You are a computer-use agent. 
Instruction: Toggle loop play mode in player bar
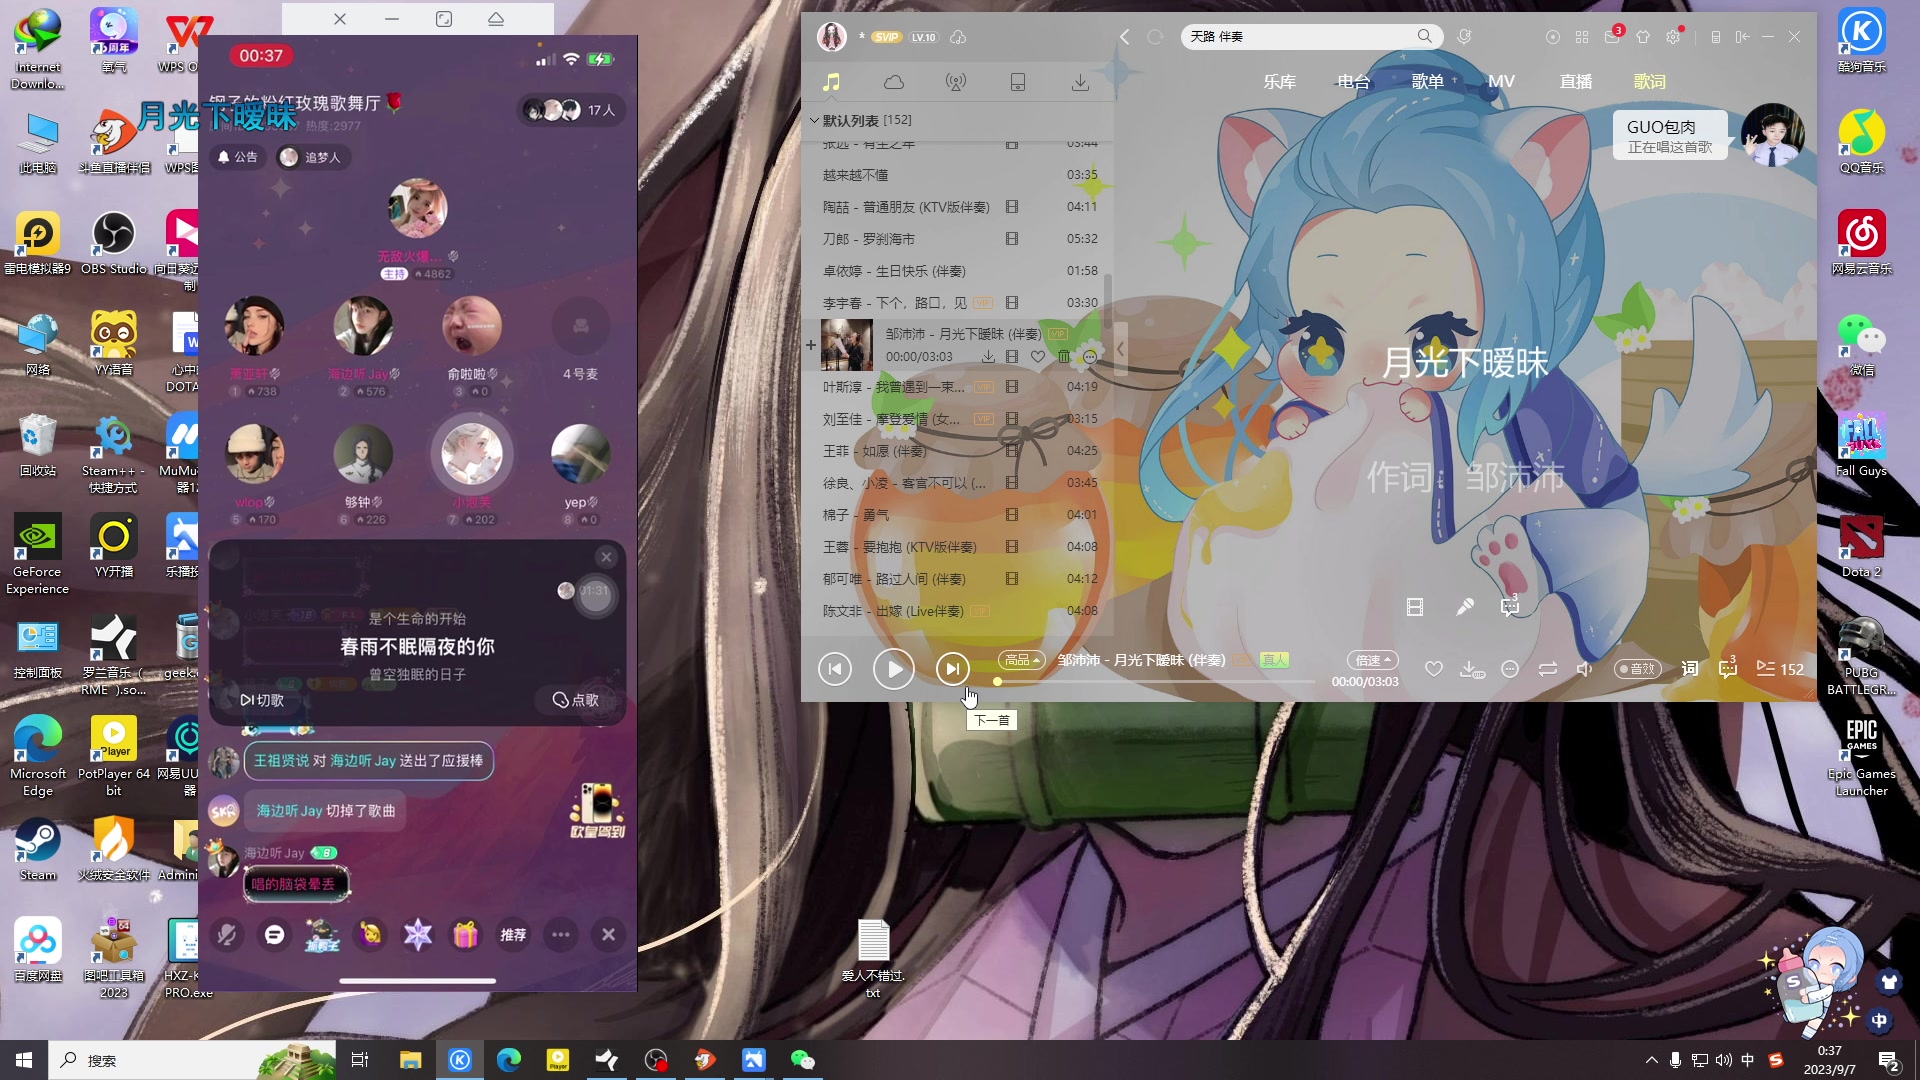pyautogui.click(x=1548, y=669)
